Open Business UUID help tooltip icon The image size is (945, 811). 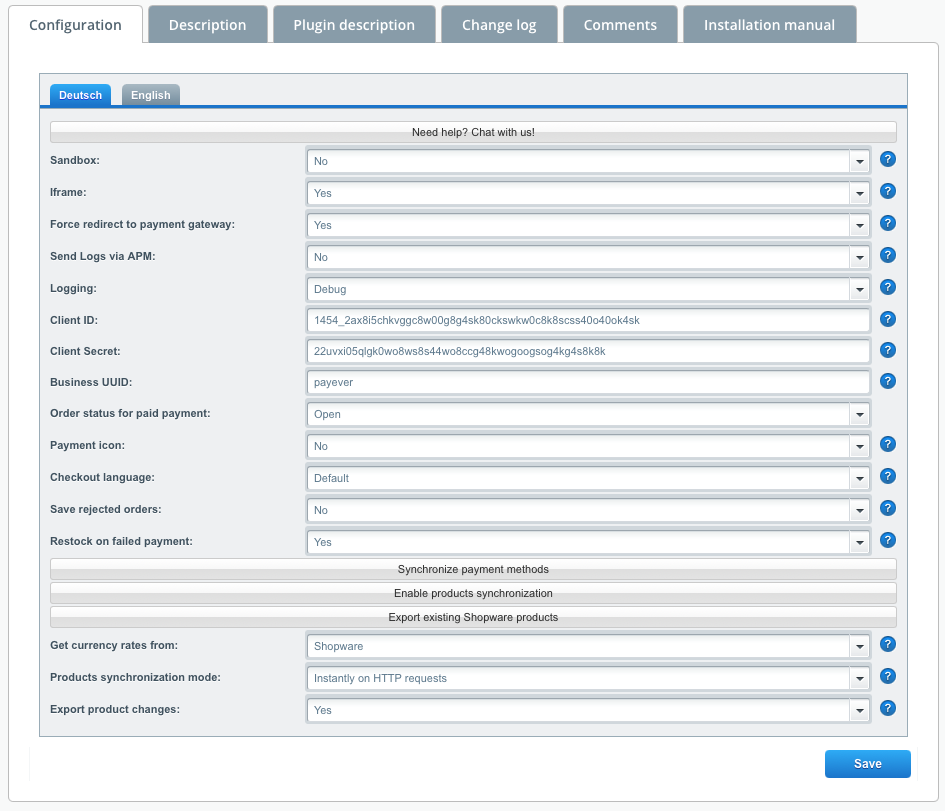coord(887,381)
